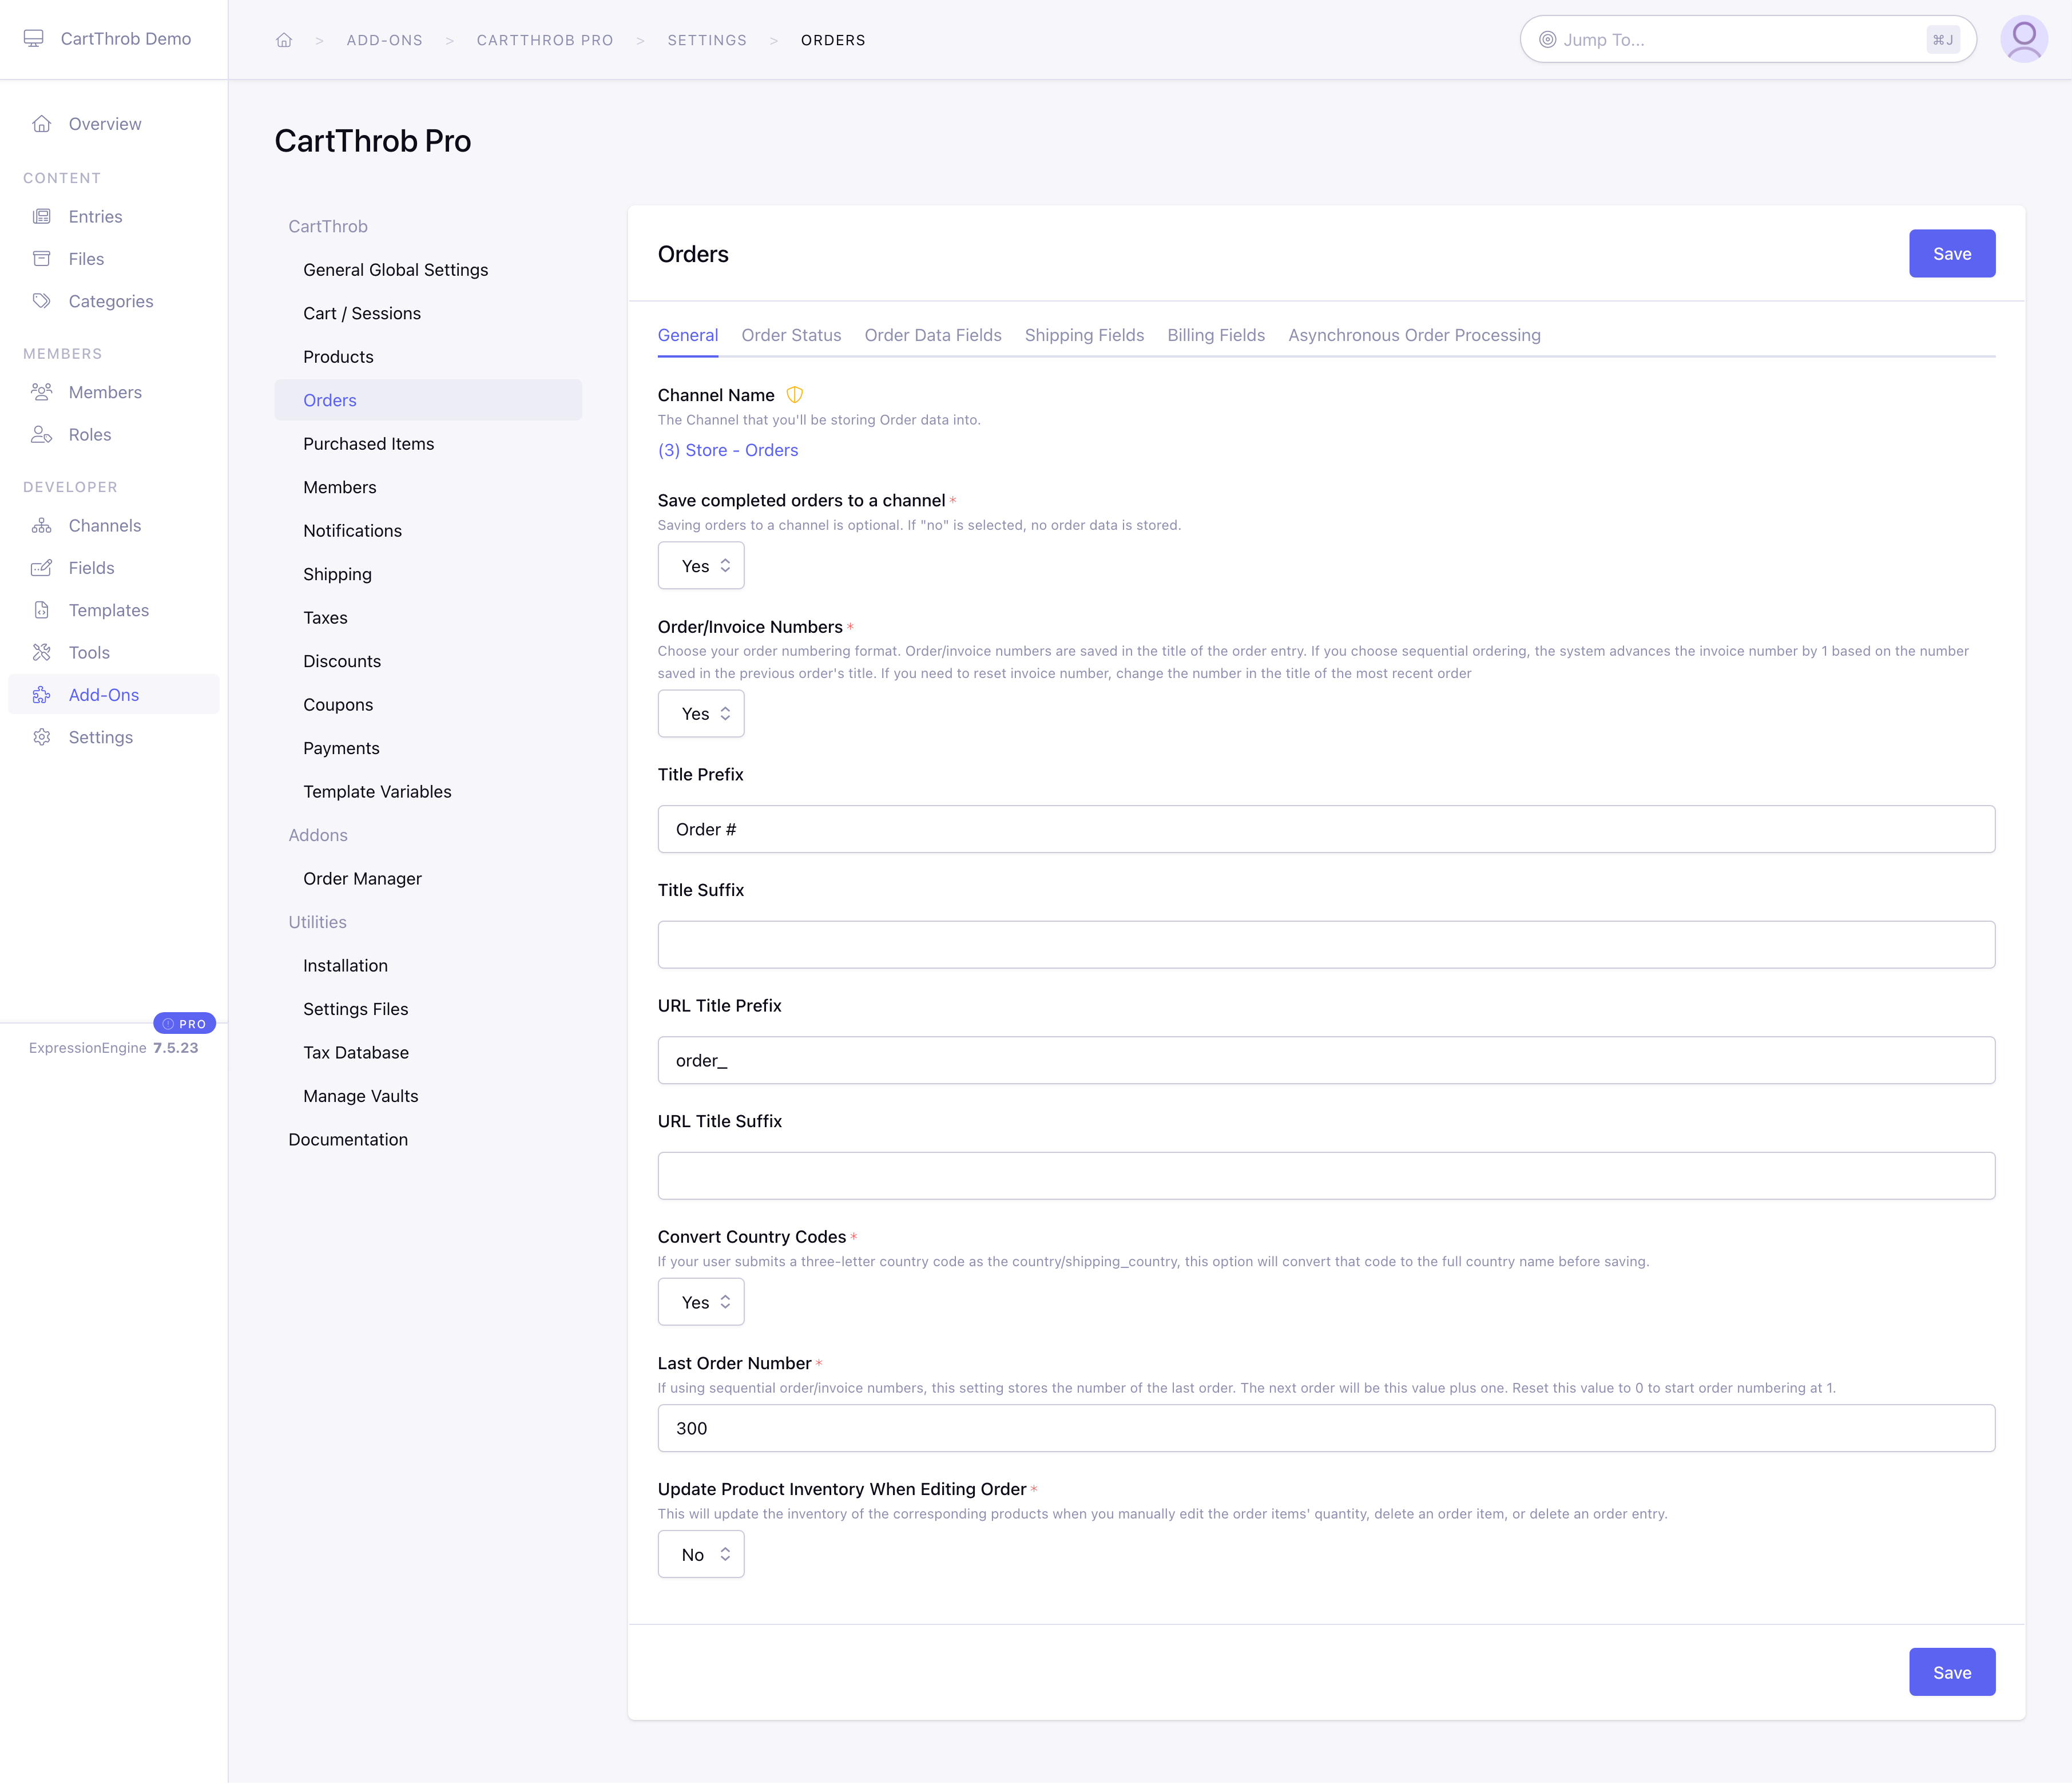This screenshot has width=2072, height=1784.
Task: Open the Billing Fields tab
Action: pyautogui.click(x=1216, y=335)
